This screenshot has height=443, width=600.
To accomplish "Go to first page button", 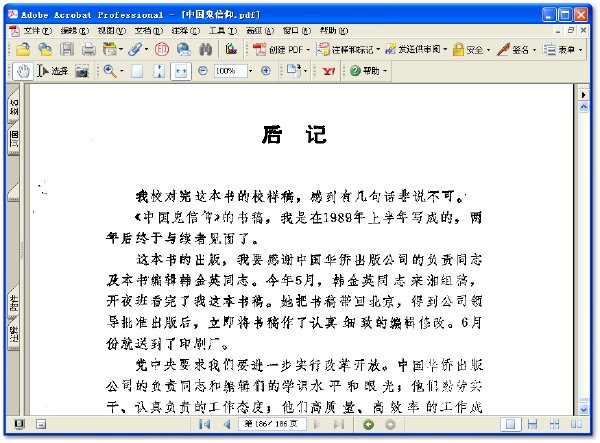I will click(x=205, y=424).
